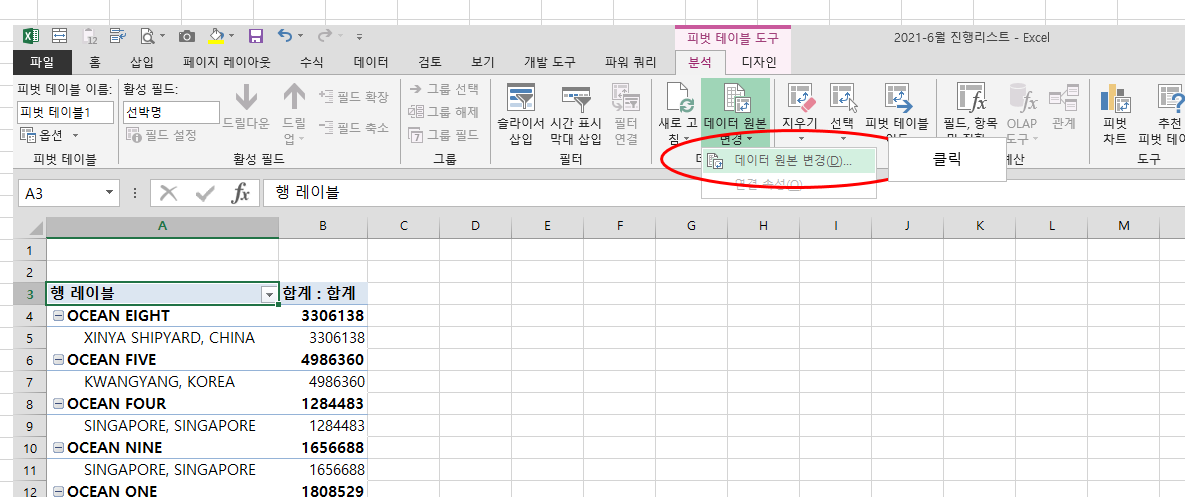The width and height of the screenshot is (1185, 497).
Task: Switch to the 파워 쿼리 tab
Action: tap(630, 62)
